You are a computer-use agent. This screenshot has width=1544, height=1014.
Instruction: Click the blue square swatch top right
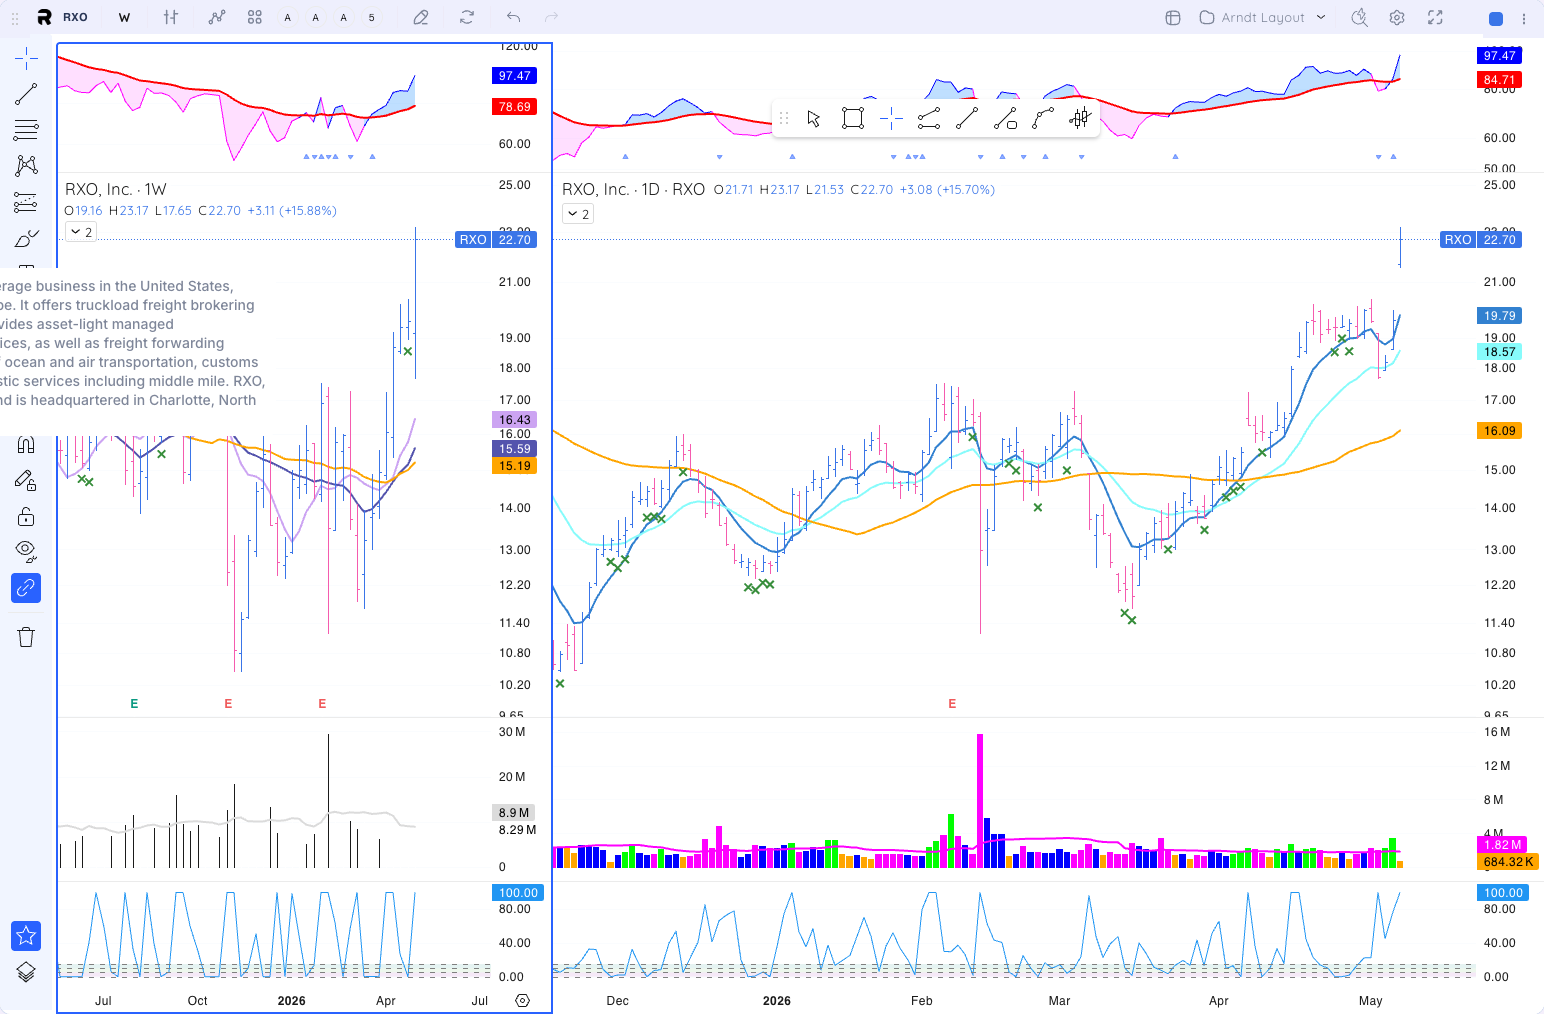tap(1496, 18)
